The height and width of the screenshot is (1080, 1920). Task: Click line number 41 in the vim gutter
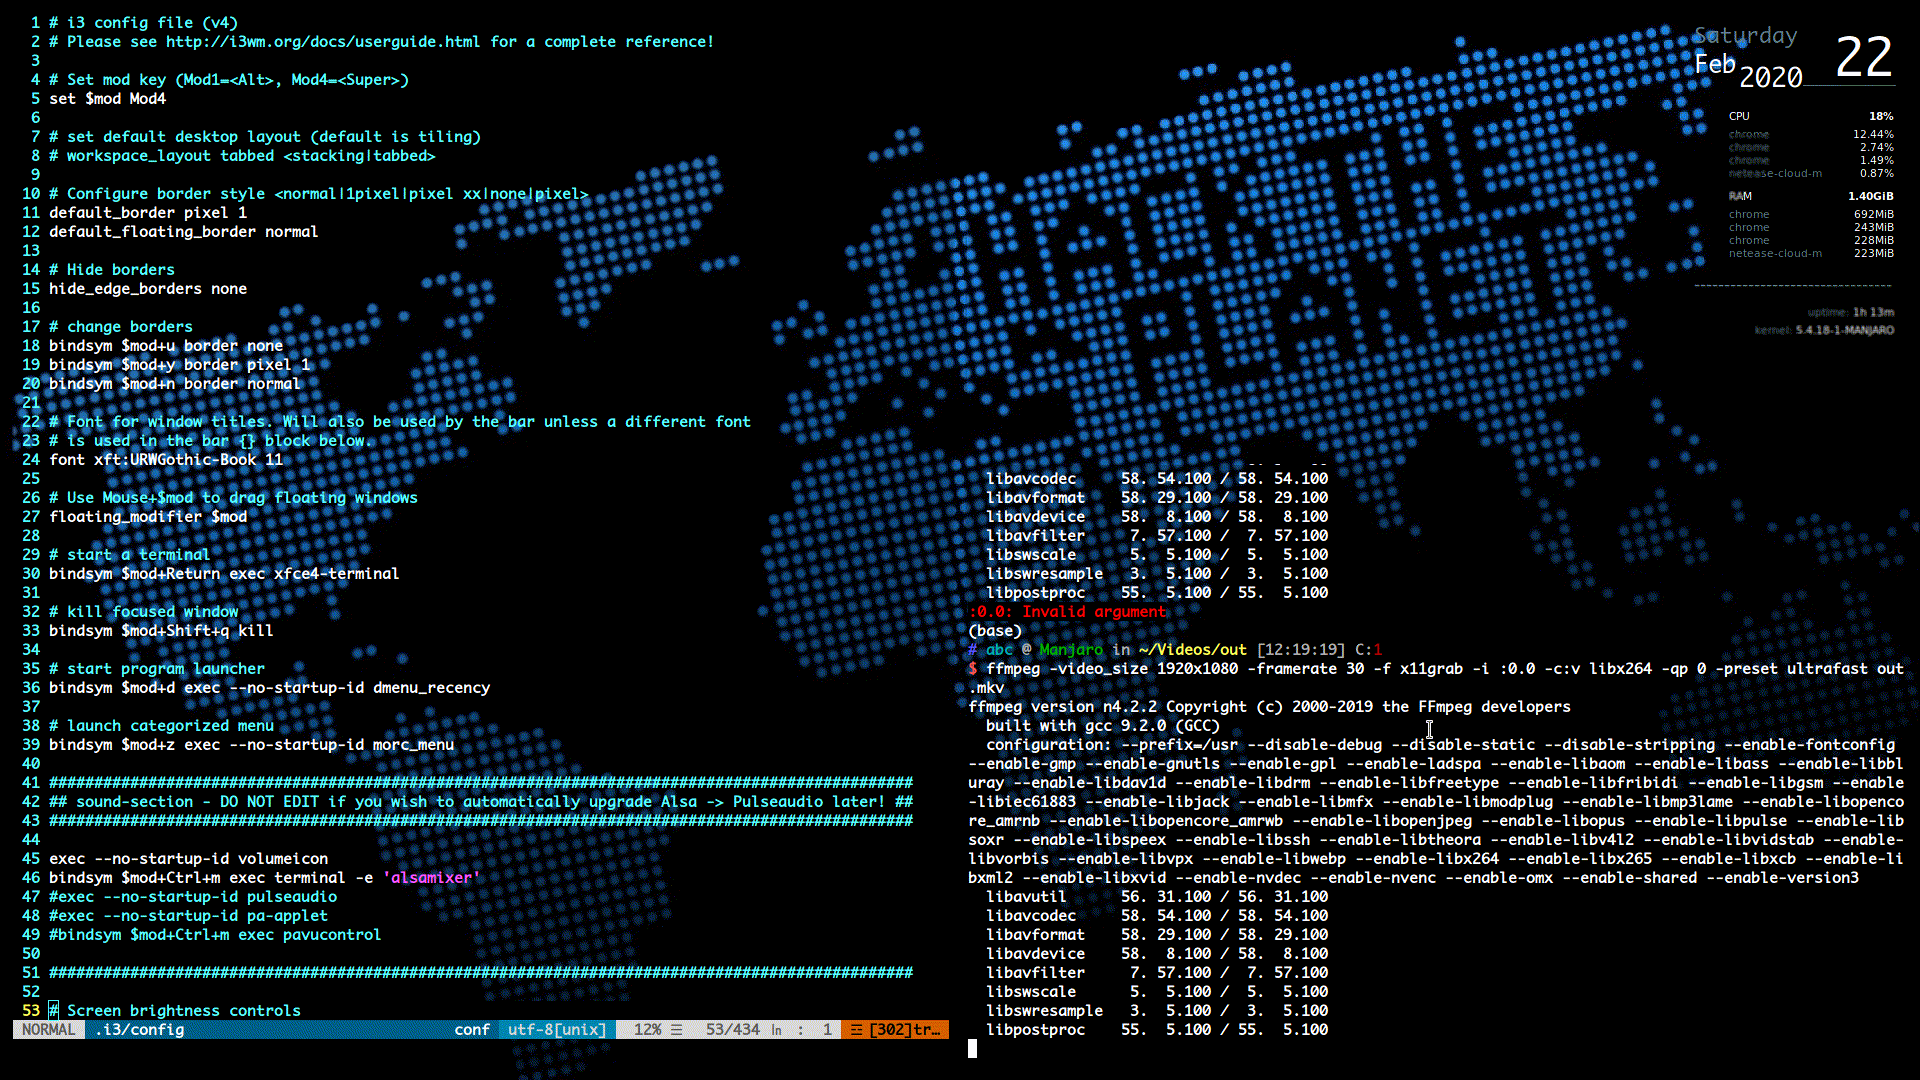pyautogui.click(x=31, y=783)
